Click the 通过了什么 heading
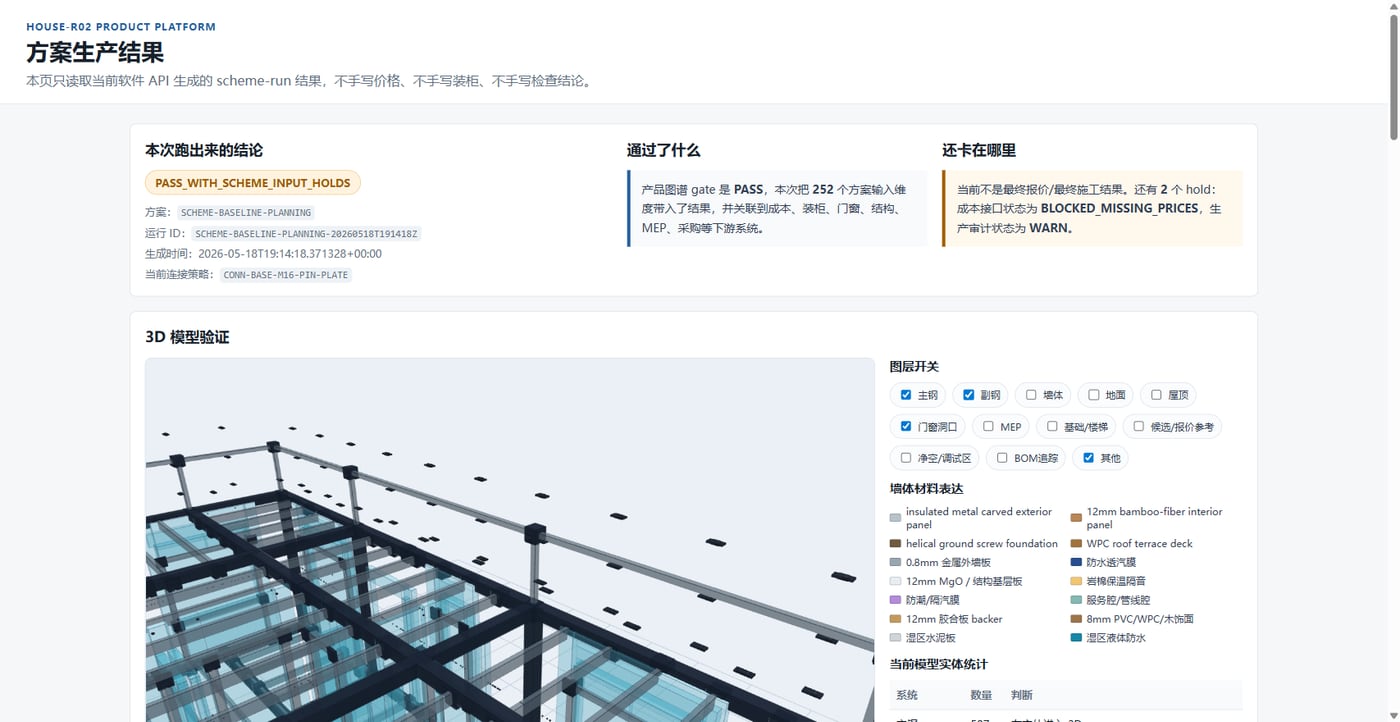 pos(663,150)
